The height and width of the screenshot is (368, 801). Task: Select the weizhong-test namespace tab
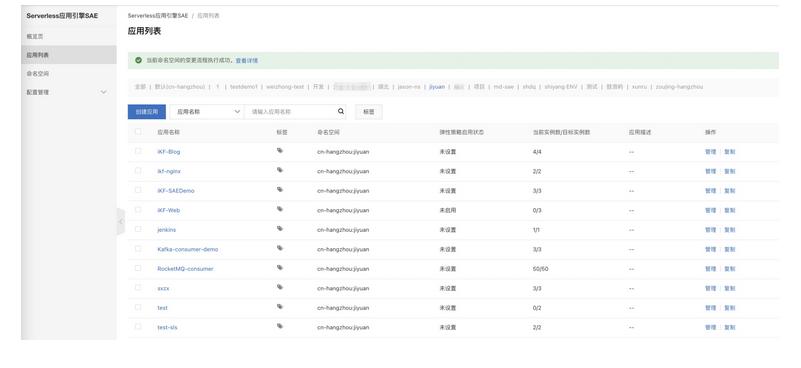coord(285,87)
